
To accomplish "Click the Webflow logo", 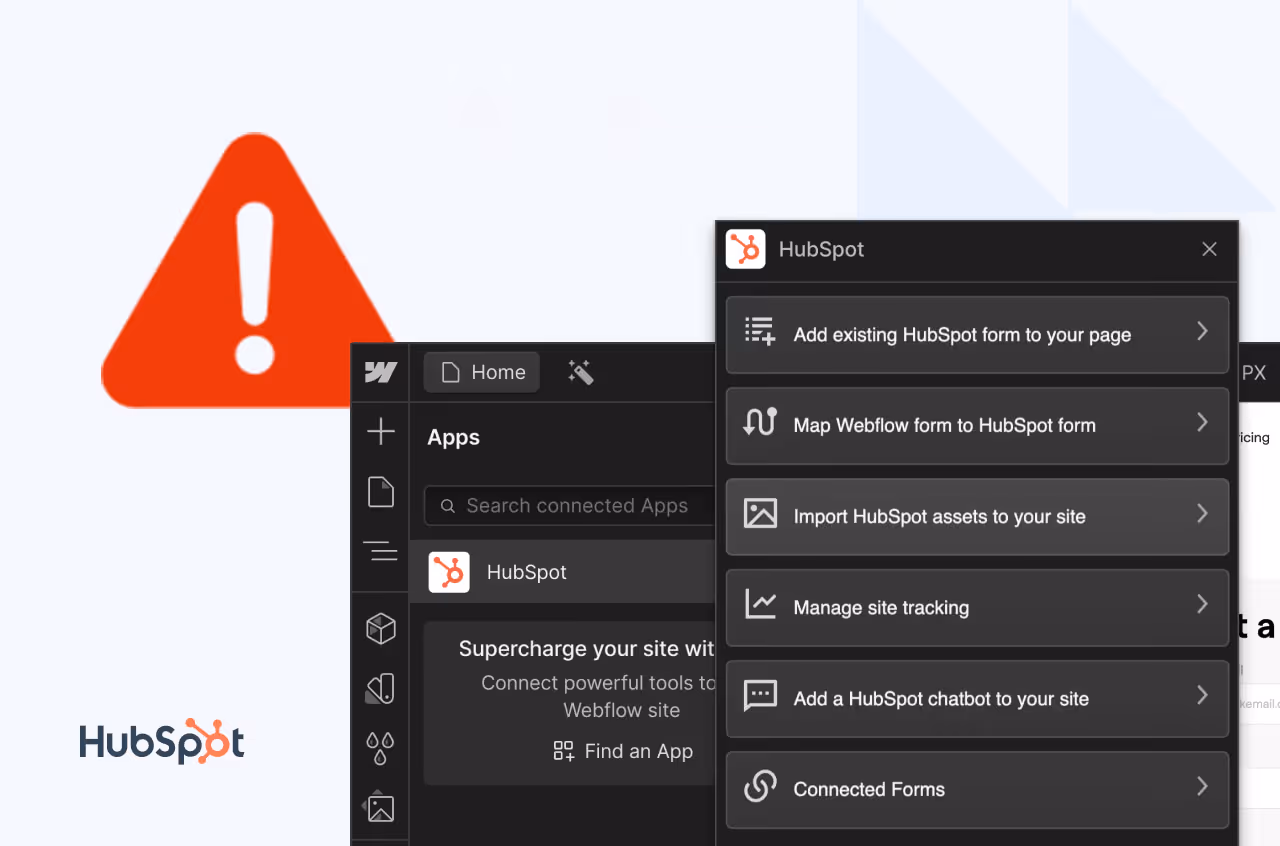I will 380,372.
